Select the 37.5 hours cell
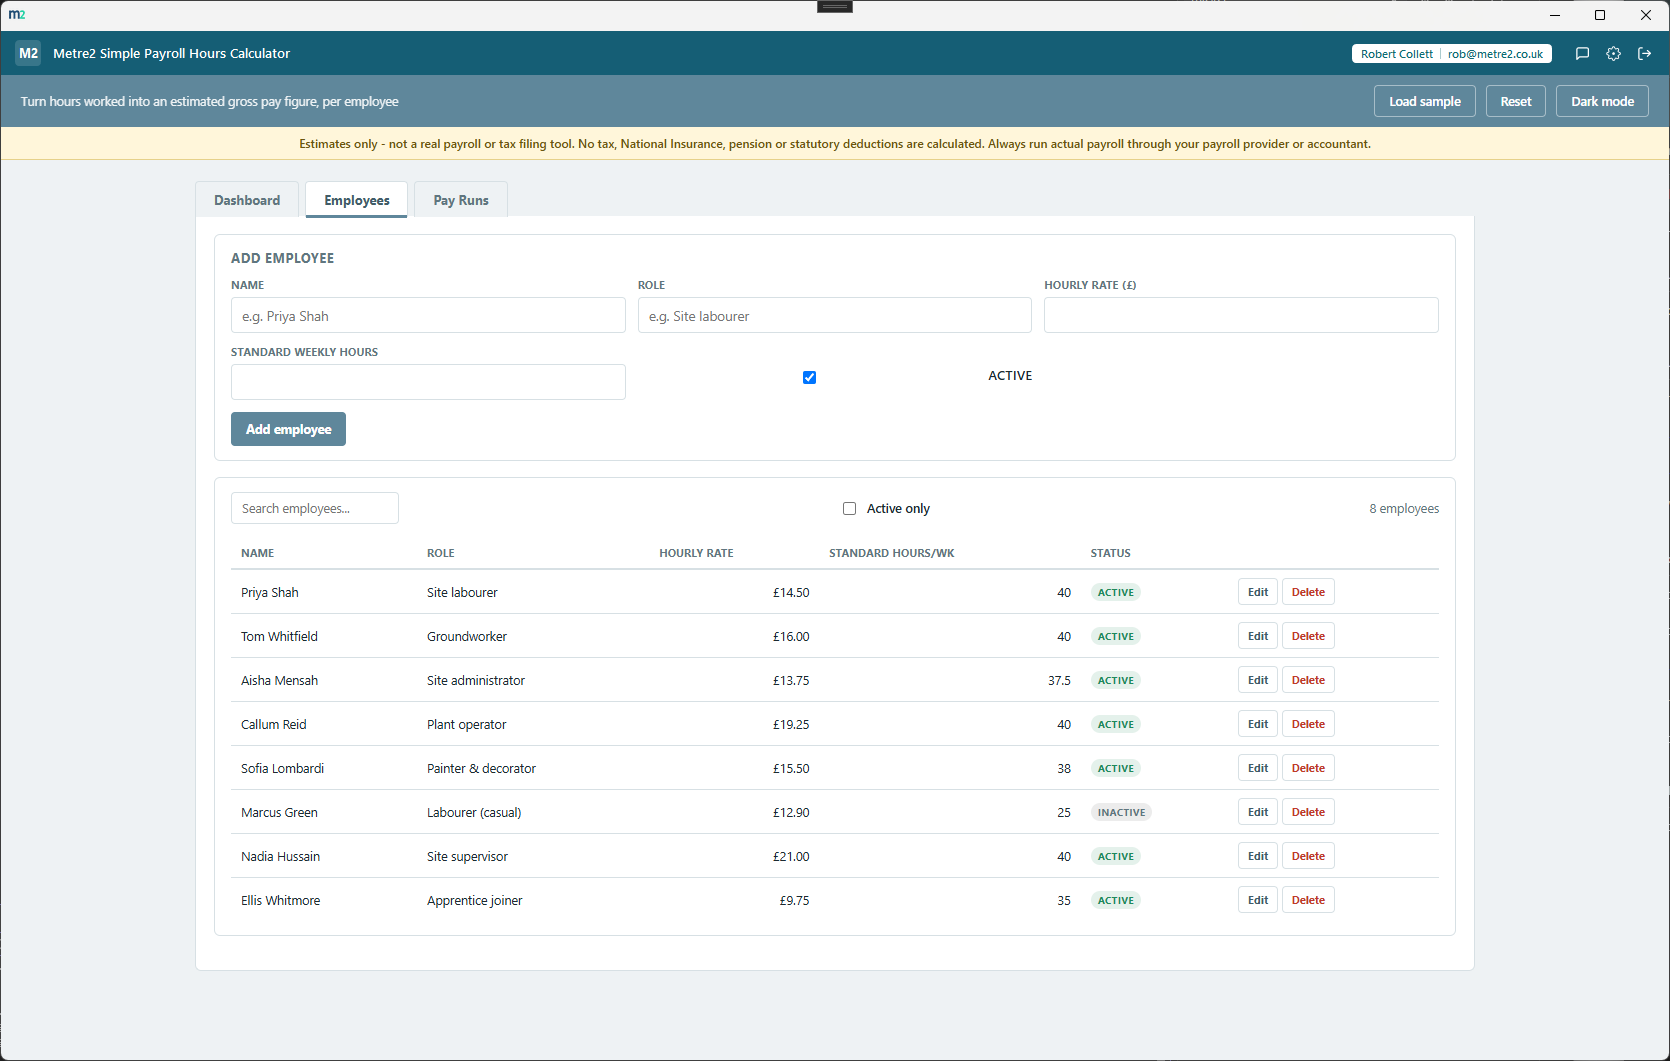The width and height of the screenshot is (1670, 1061). (x=1059, y=680)
